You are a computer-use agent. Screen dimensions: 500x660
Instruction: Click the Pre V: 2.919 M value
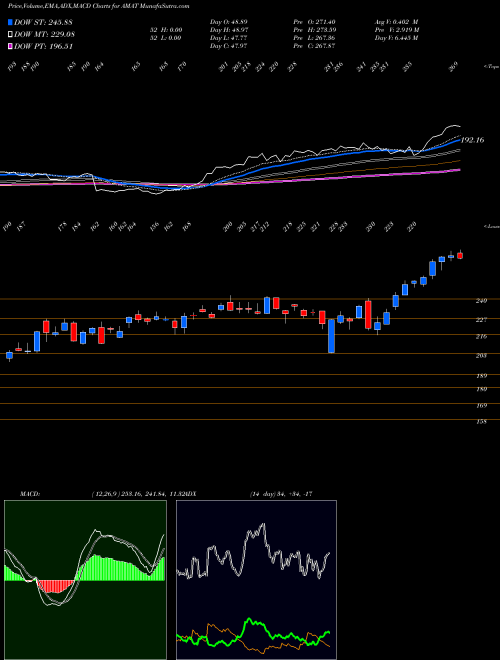(396, 30)
